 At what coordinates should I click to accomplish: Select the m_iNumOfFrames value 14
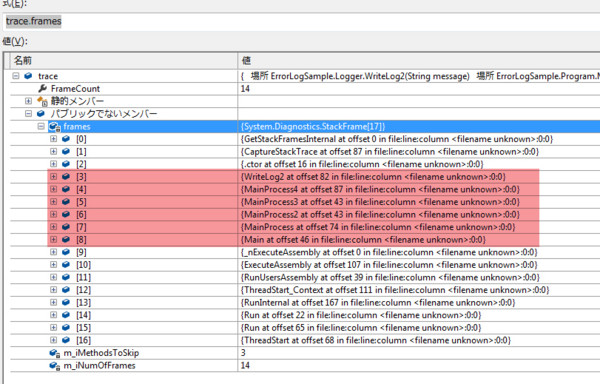click(x=245, y=365)
